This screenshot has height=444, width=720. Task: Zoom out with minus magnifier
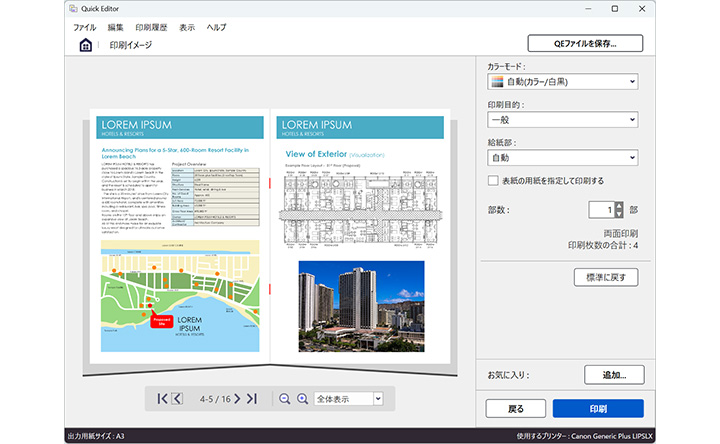284,399
